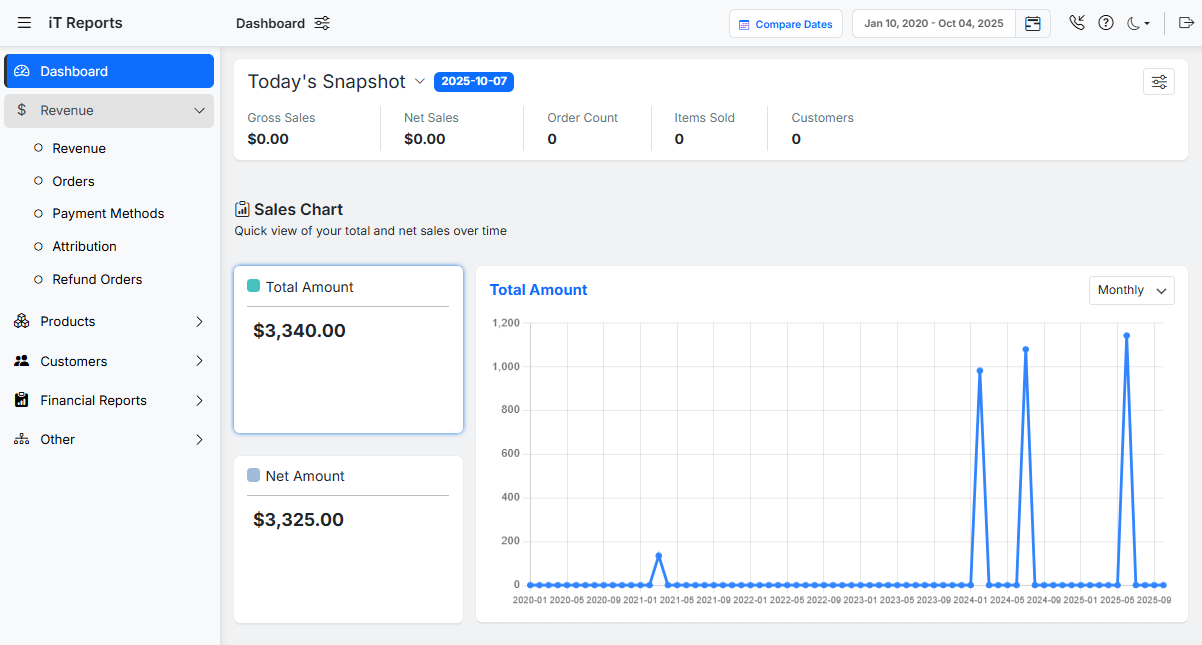Image resolution: width=1202 pixels, height=645 pixels.
Task: Click the logout icon in top bar
Action: click(1186, 23)
